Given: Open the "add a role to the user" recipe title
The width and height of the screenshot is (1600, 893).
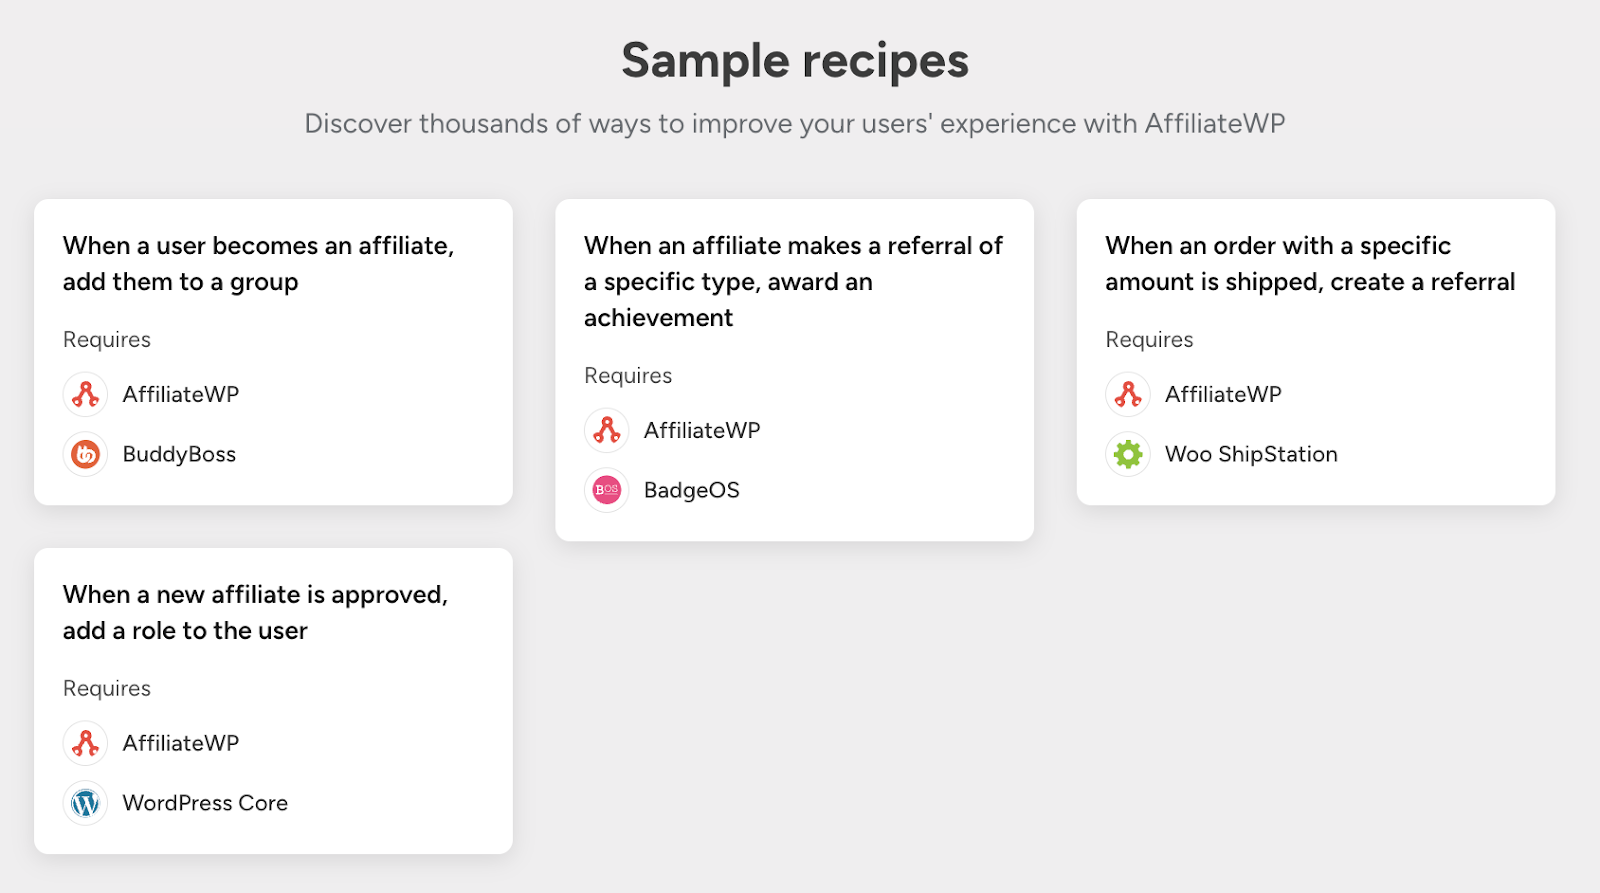Looking at the screenshot, I should pos(255,613).
